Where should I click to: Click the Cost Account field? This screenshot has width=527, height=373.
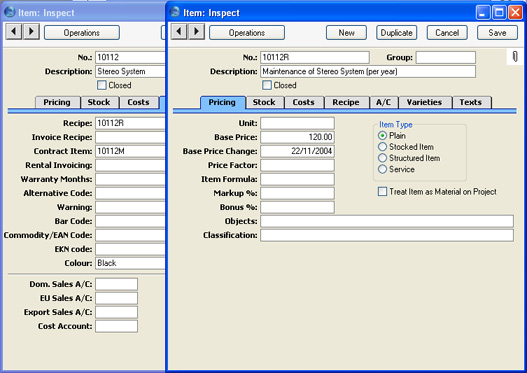(x=116, y=326)
